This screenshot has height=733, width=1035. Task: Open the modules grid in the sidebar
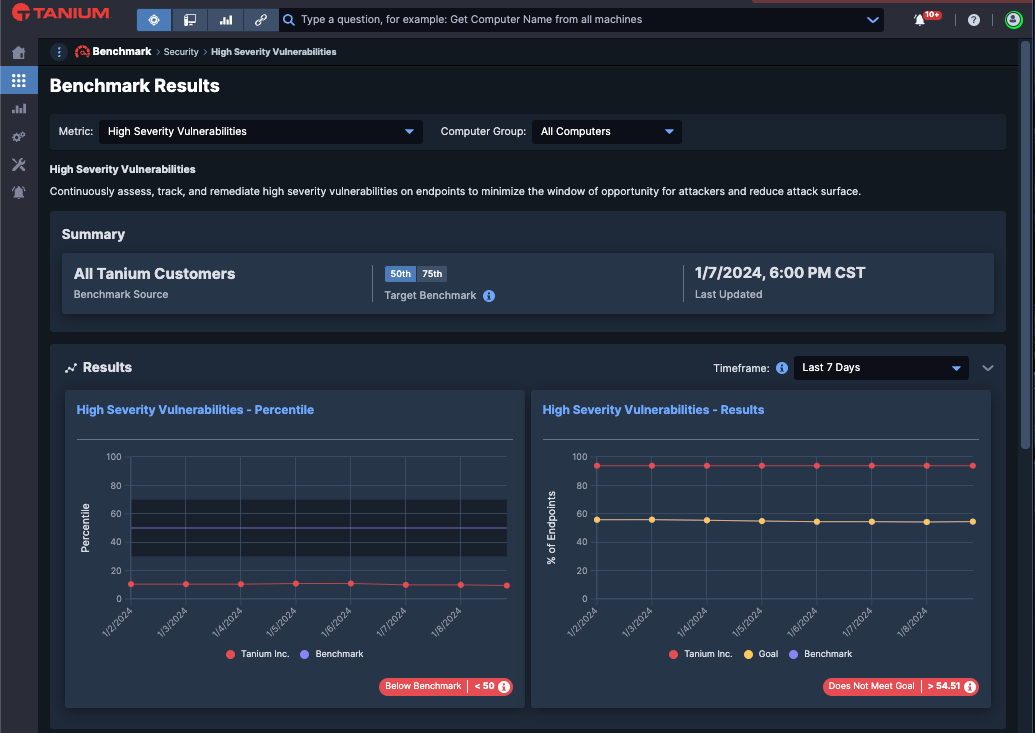tap(18, 81)
